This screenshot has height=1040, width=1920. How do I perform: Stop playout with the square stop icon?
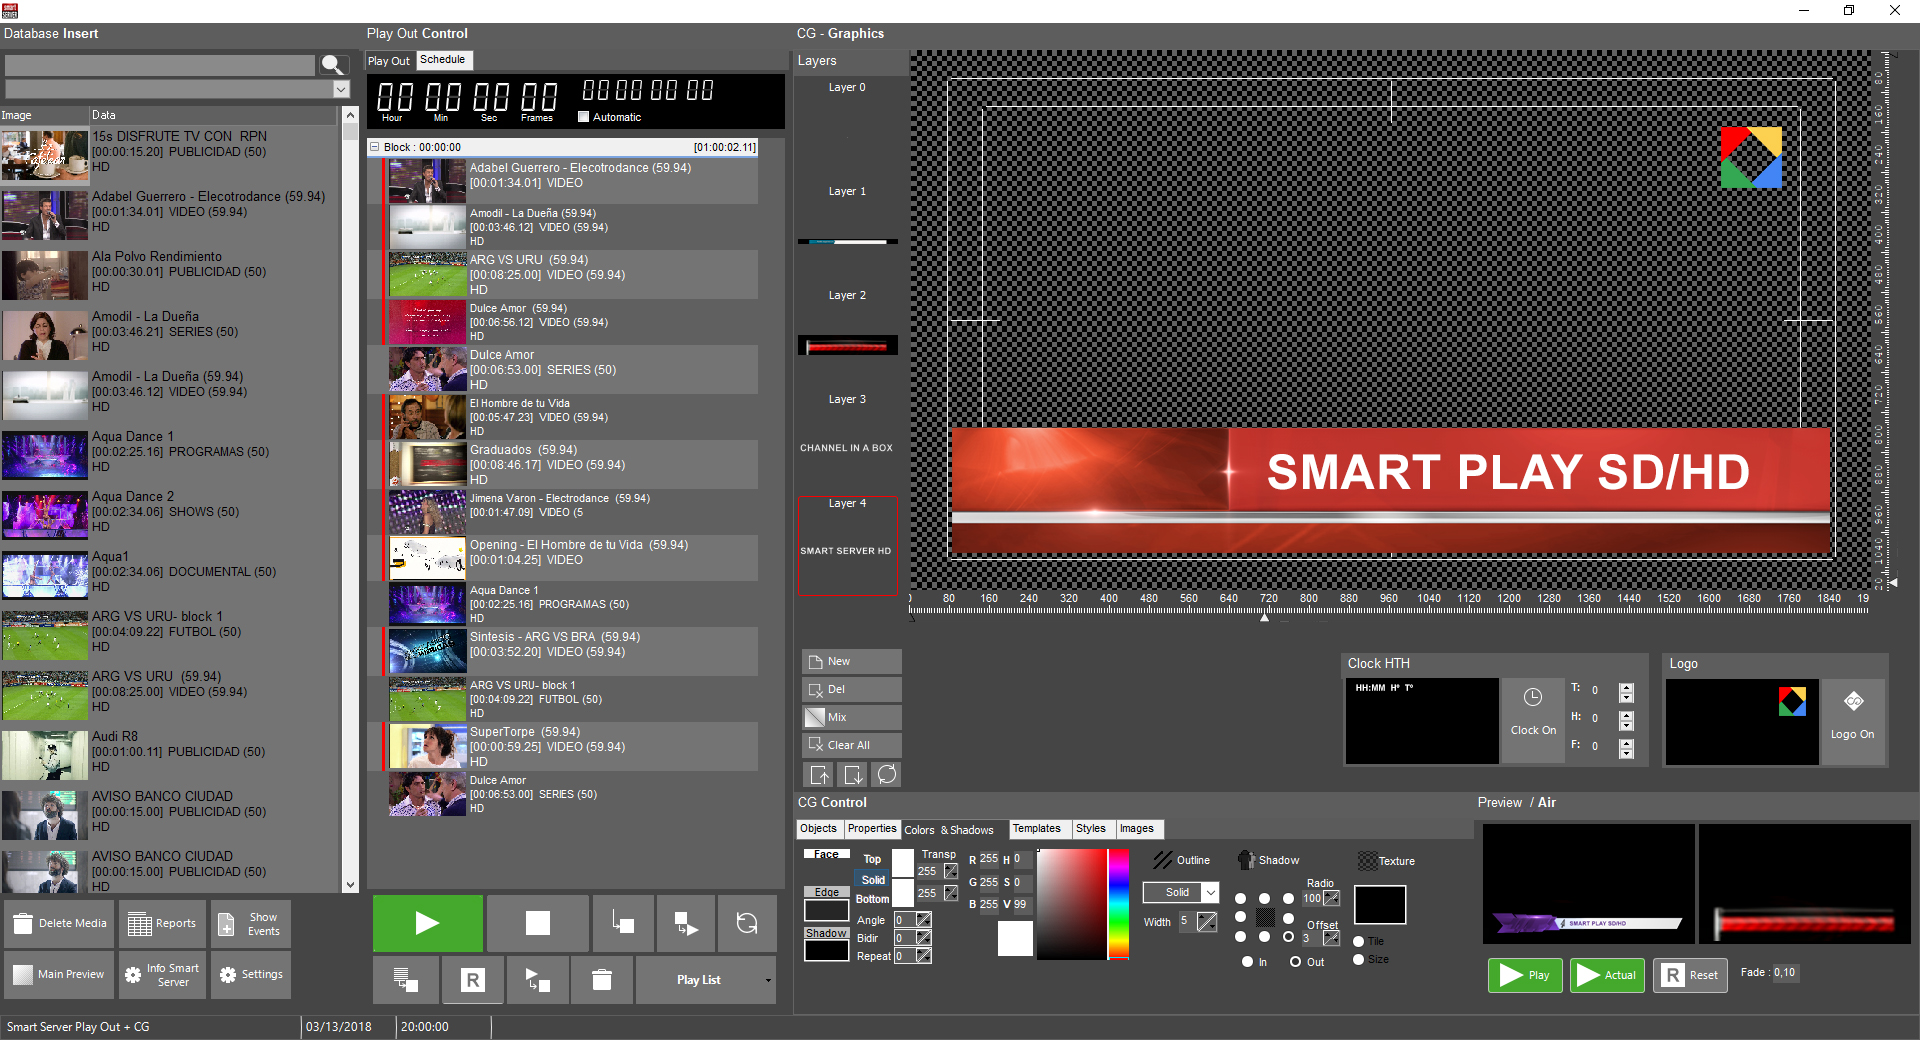(538, 923)
